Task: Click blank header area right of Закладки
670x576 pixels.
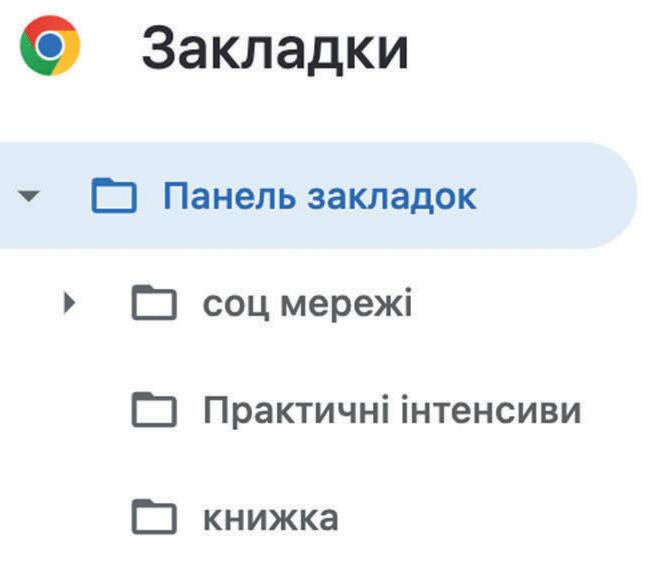Action: pyautogui.click(x=540, y=49)
